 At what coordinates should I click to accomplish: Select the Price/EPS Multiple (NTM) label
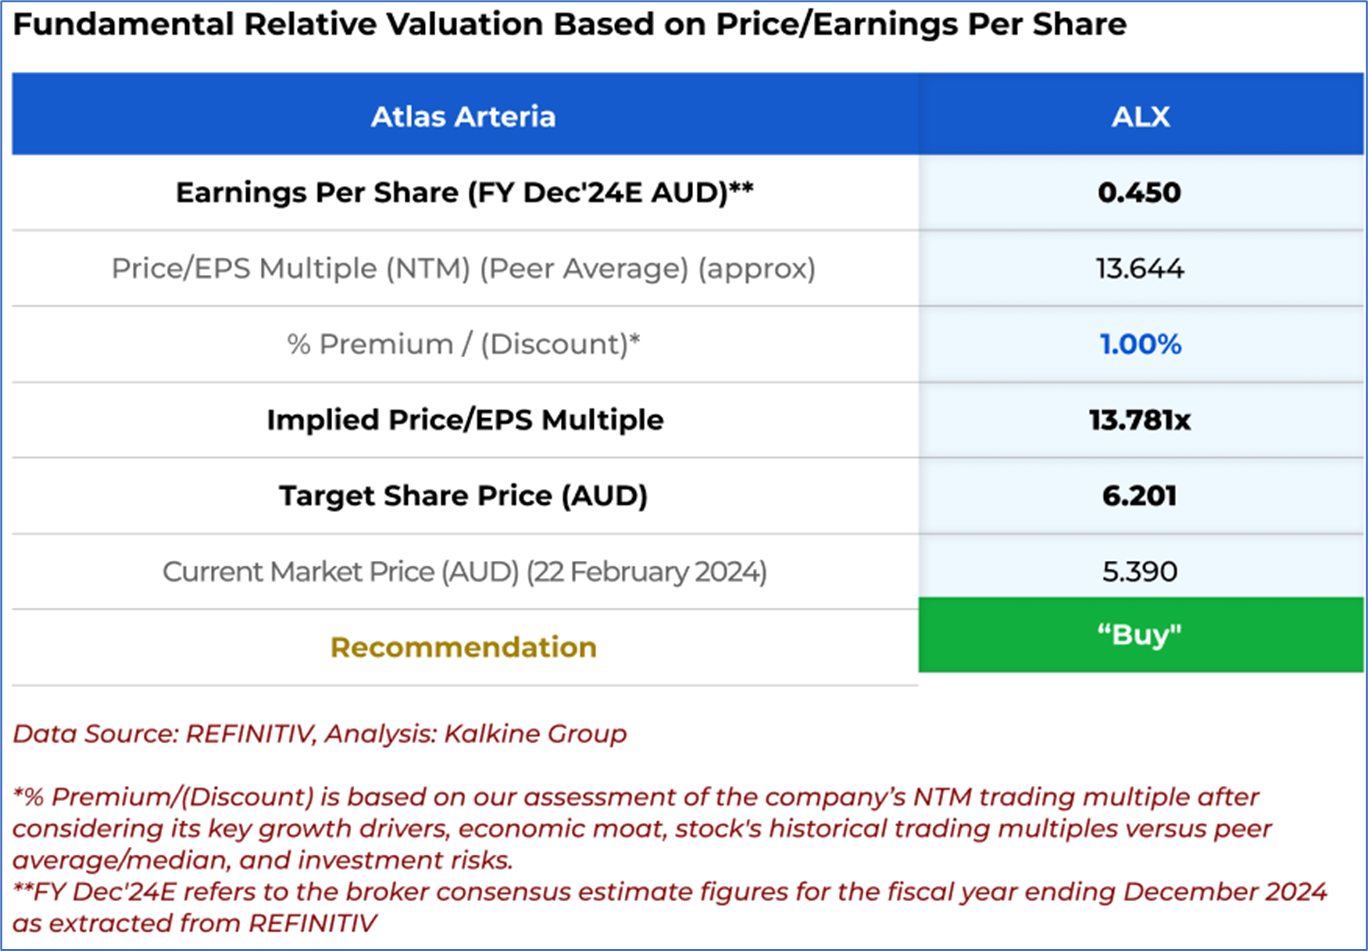[463, 268]
